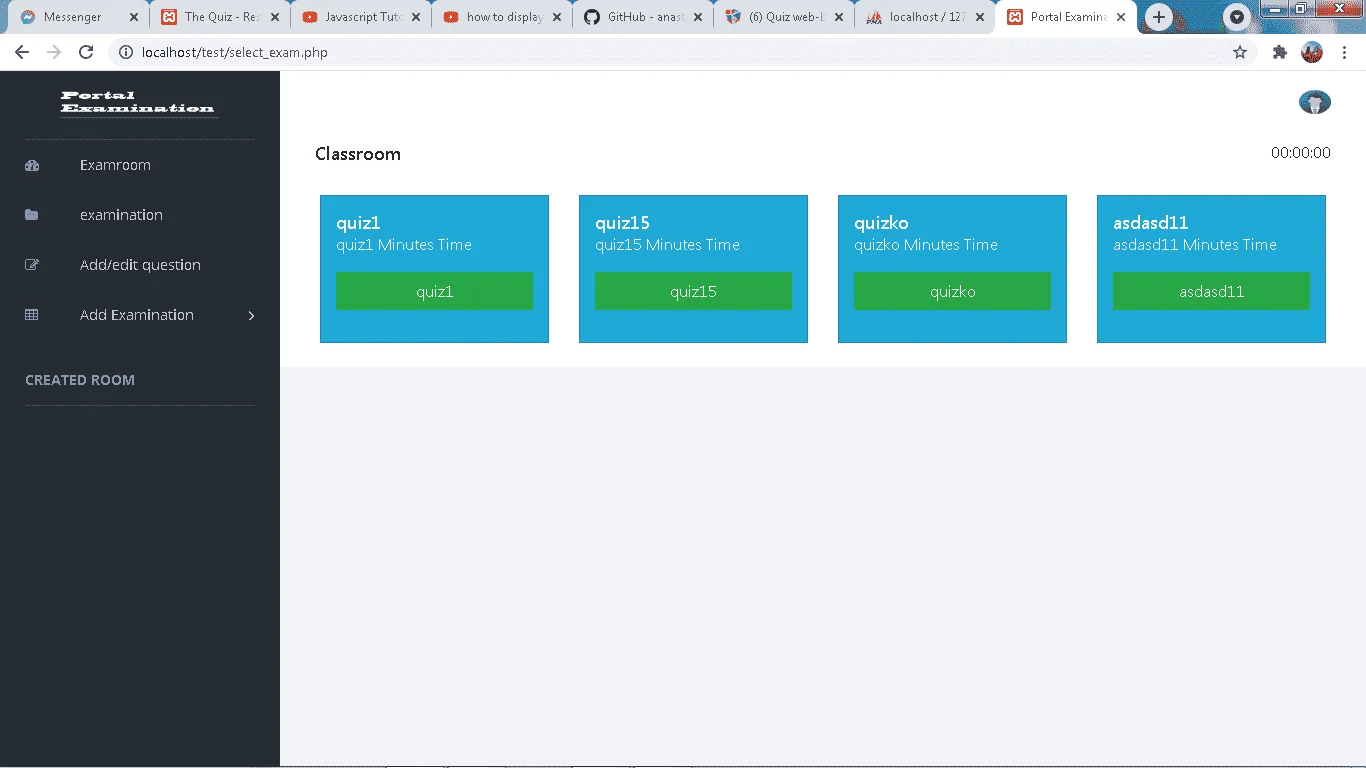Close The Quiz tab
This screenshot has height=768, width=1366.
tap(275, 17)
